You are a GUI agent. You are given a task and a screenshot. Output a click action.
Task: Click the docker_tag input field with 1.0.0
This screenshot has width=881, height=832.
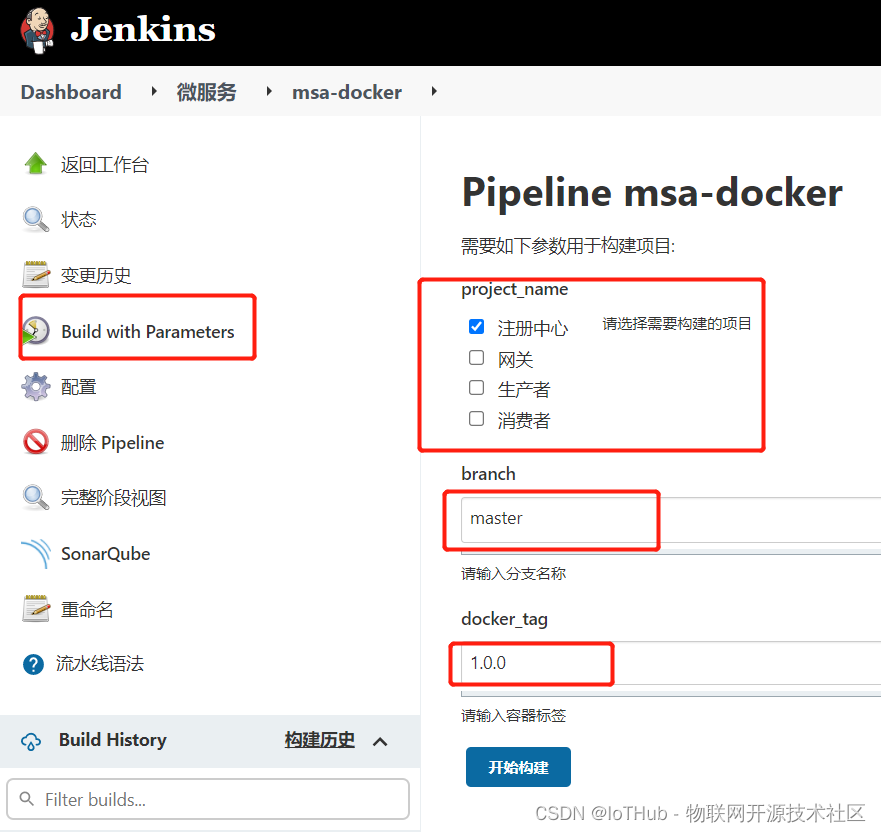coord(671,663)
